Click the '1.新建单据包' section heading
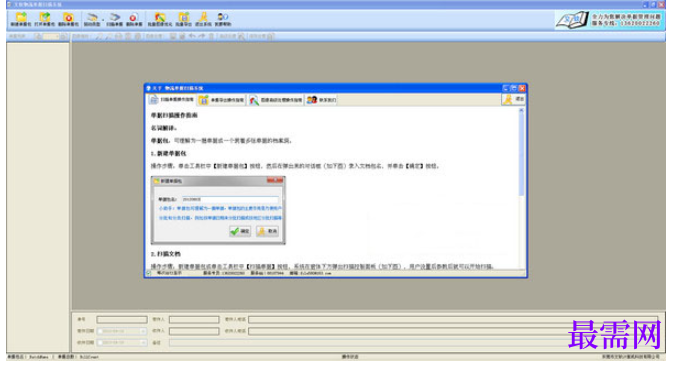 pyautogui.click(x=169, y=154)
